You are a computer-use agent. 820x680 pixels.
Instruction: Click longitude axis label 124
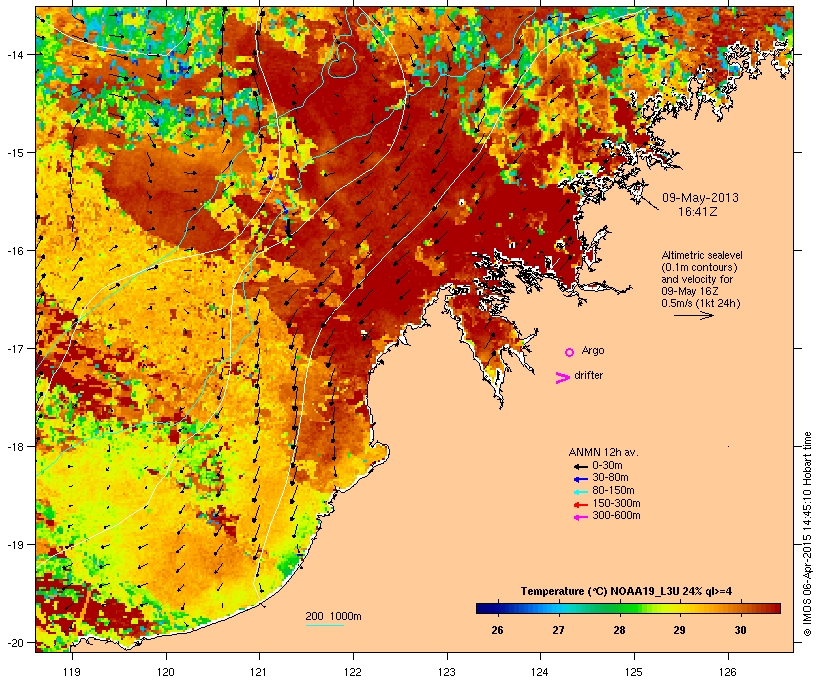540,672
